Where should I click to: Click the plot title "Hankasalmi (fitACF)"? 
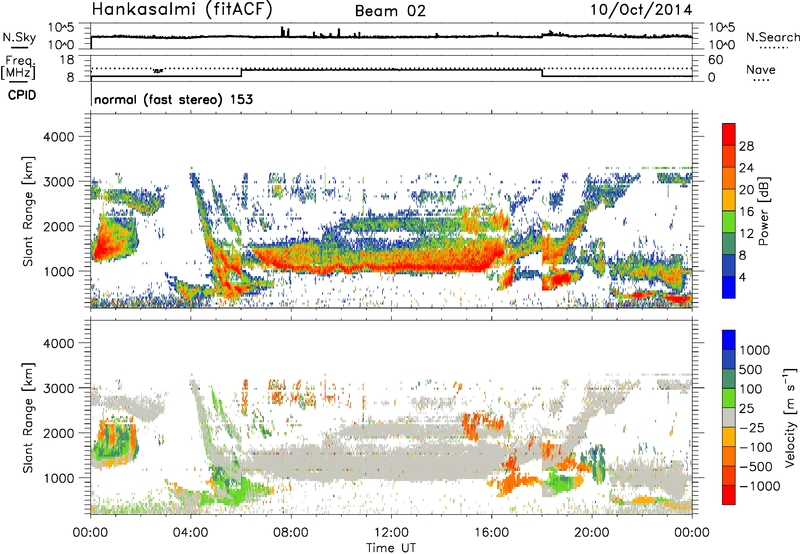coord(182,10)
